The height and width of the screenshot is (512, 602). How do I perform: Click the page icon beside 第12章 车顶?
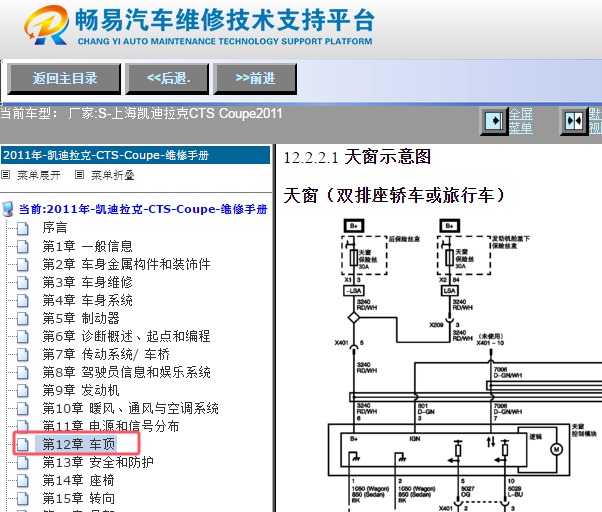(23, 444)
